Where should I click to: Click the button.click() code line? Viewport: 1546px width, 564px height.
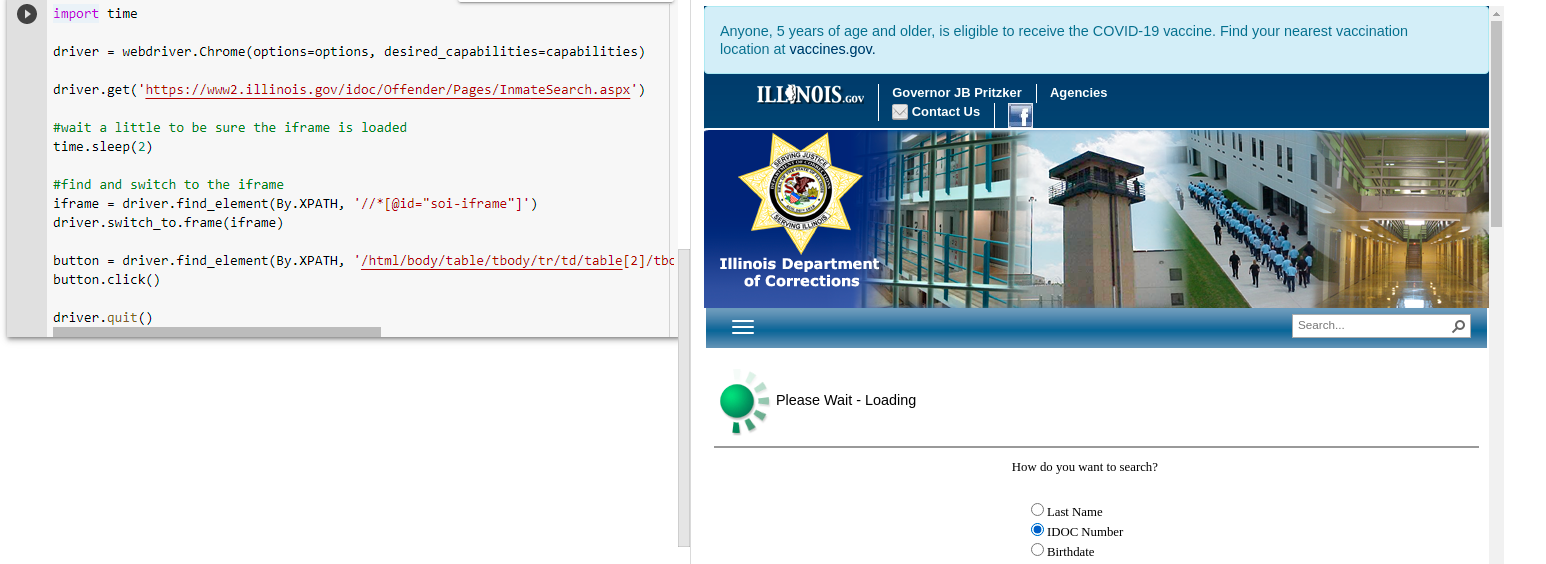pyautogui.click(x=107, y=280)
